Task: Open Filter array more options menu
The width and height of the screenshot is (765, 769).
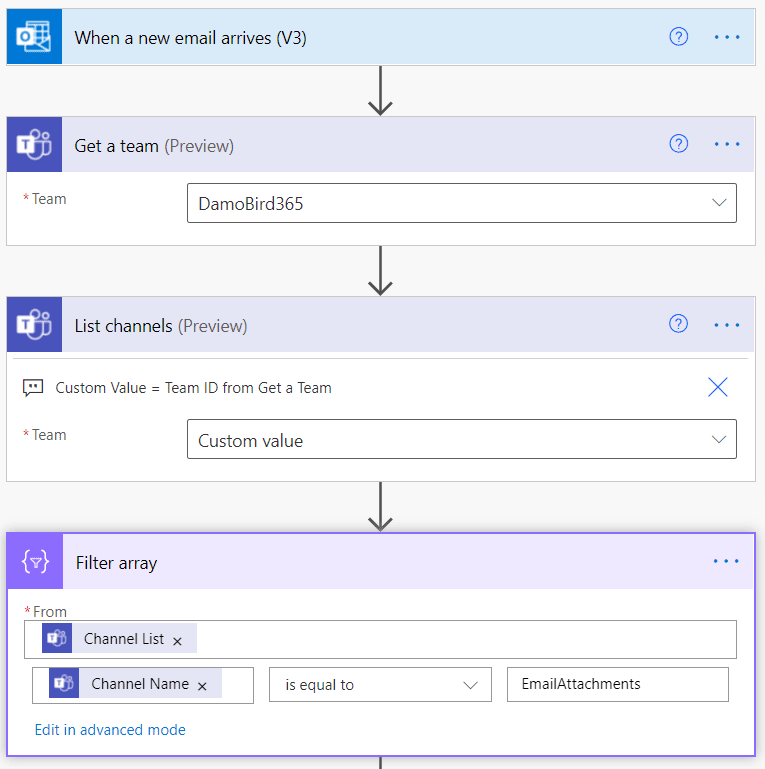Action: (727, 562)
